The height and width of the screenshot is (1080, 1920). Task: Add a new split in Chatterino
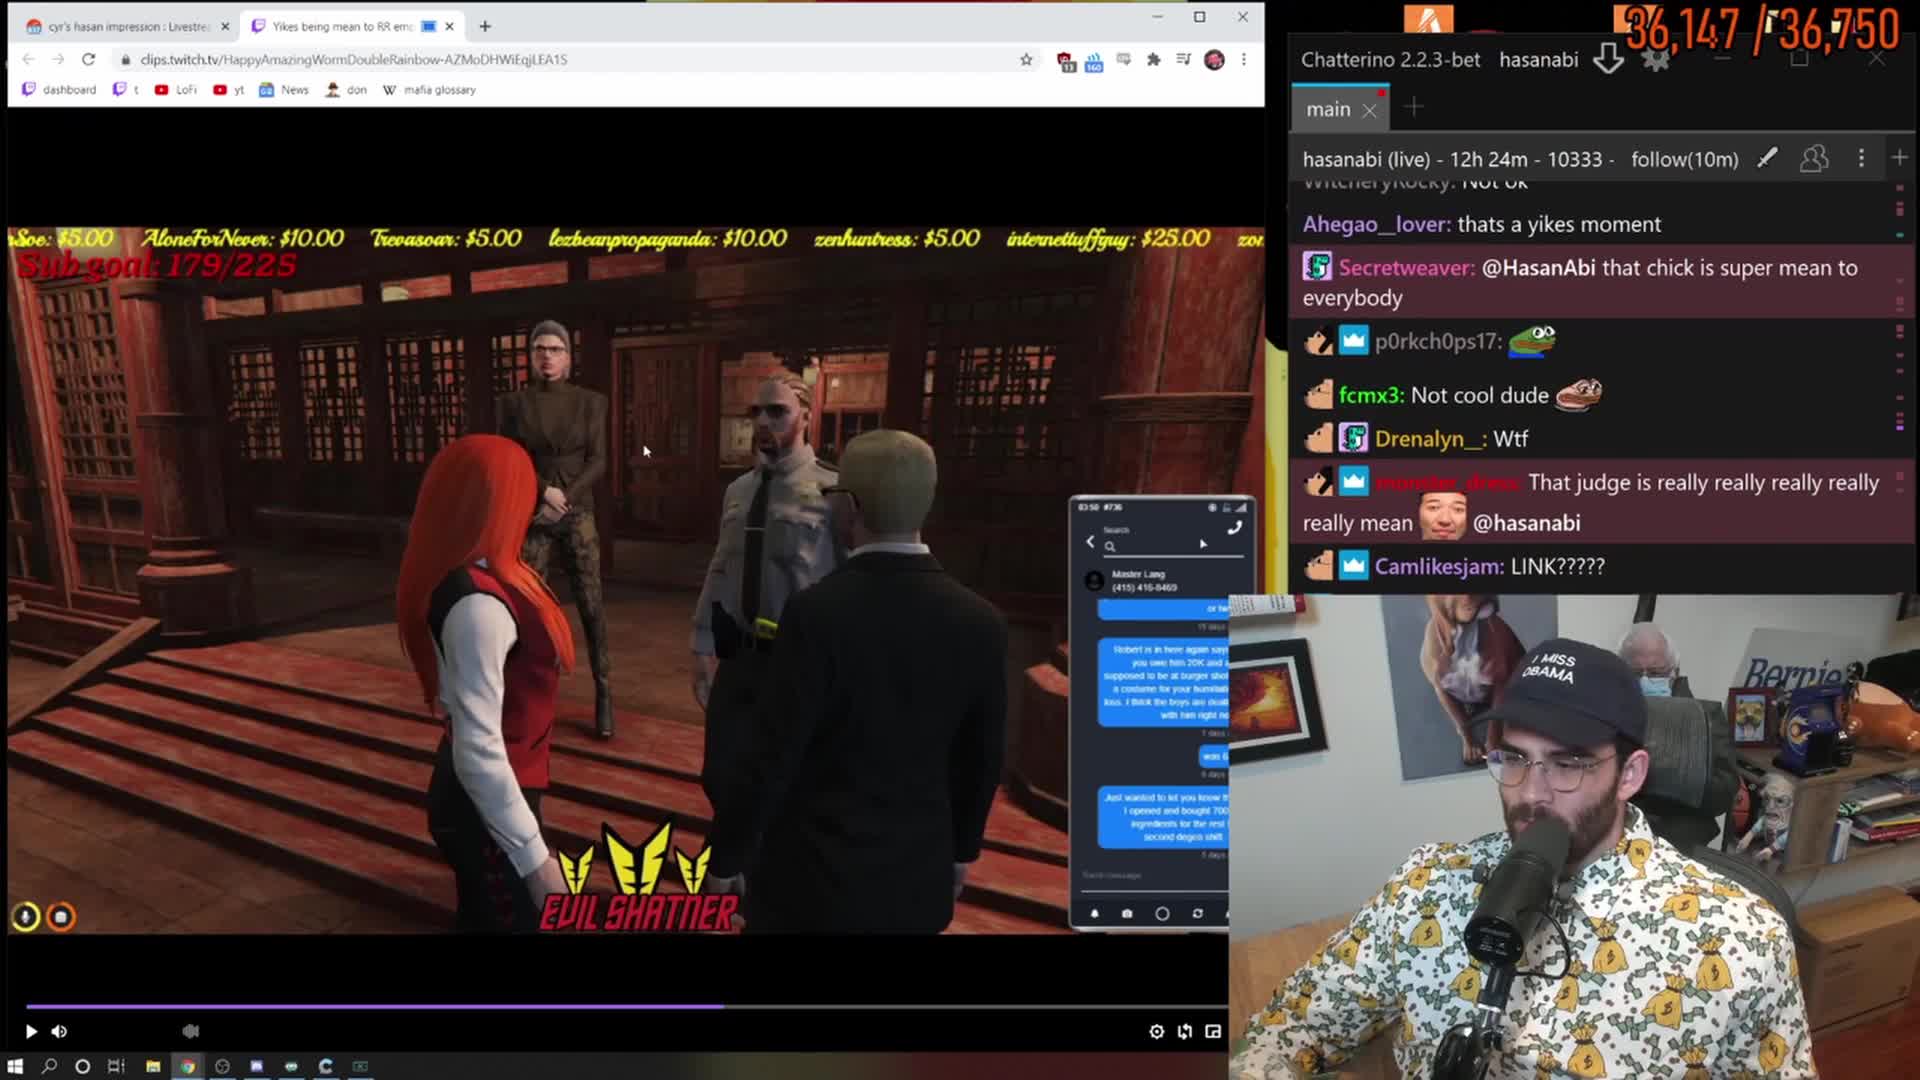pyautogui.click(x=1900, y=158)
